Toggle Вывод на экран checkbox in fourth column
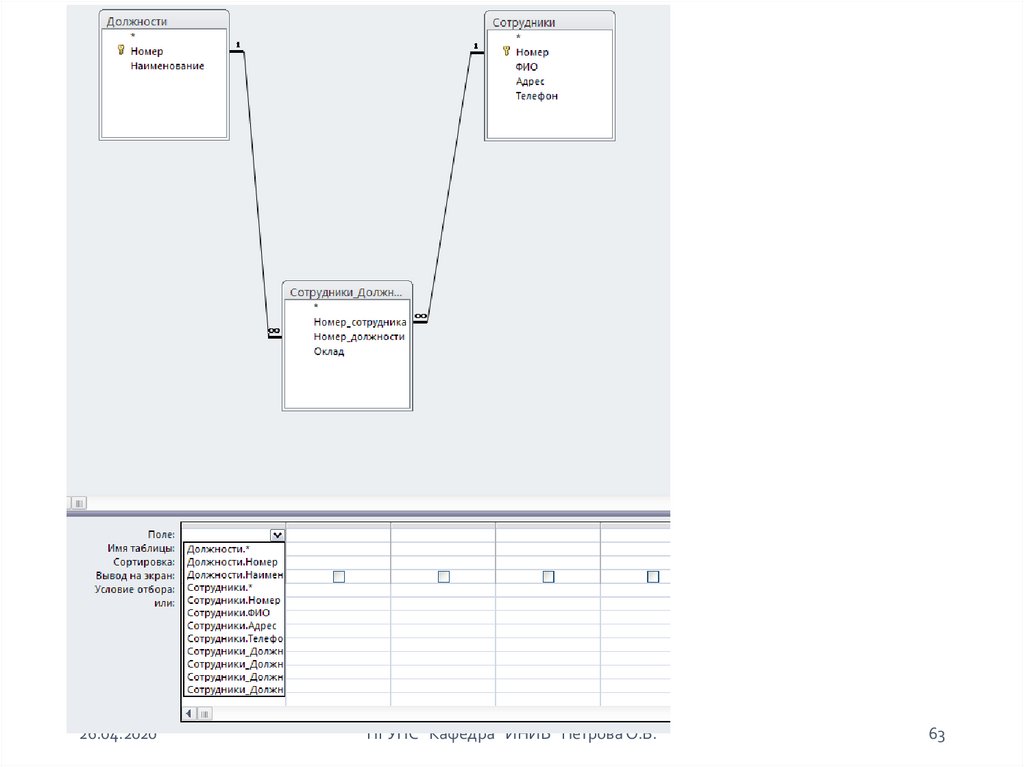Screen dimensions: 1024x767 548,576
